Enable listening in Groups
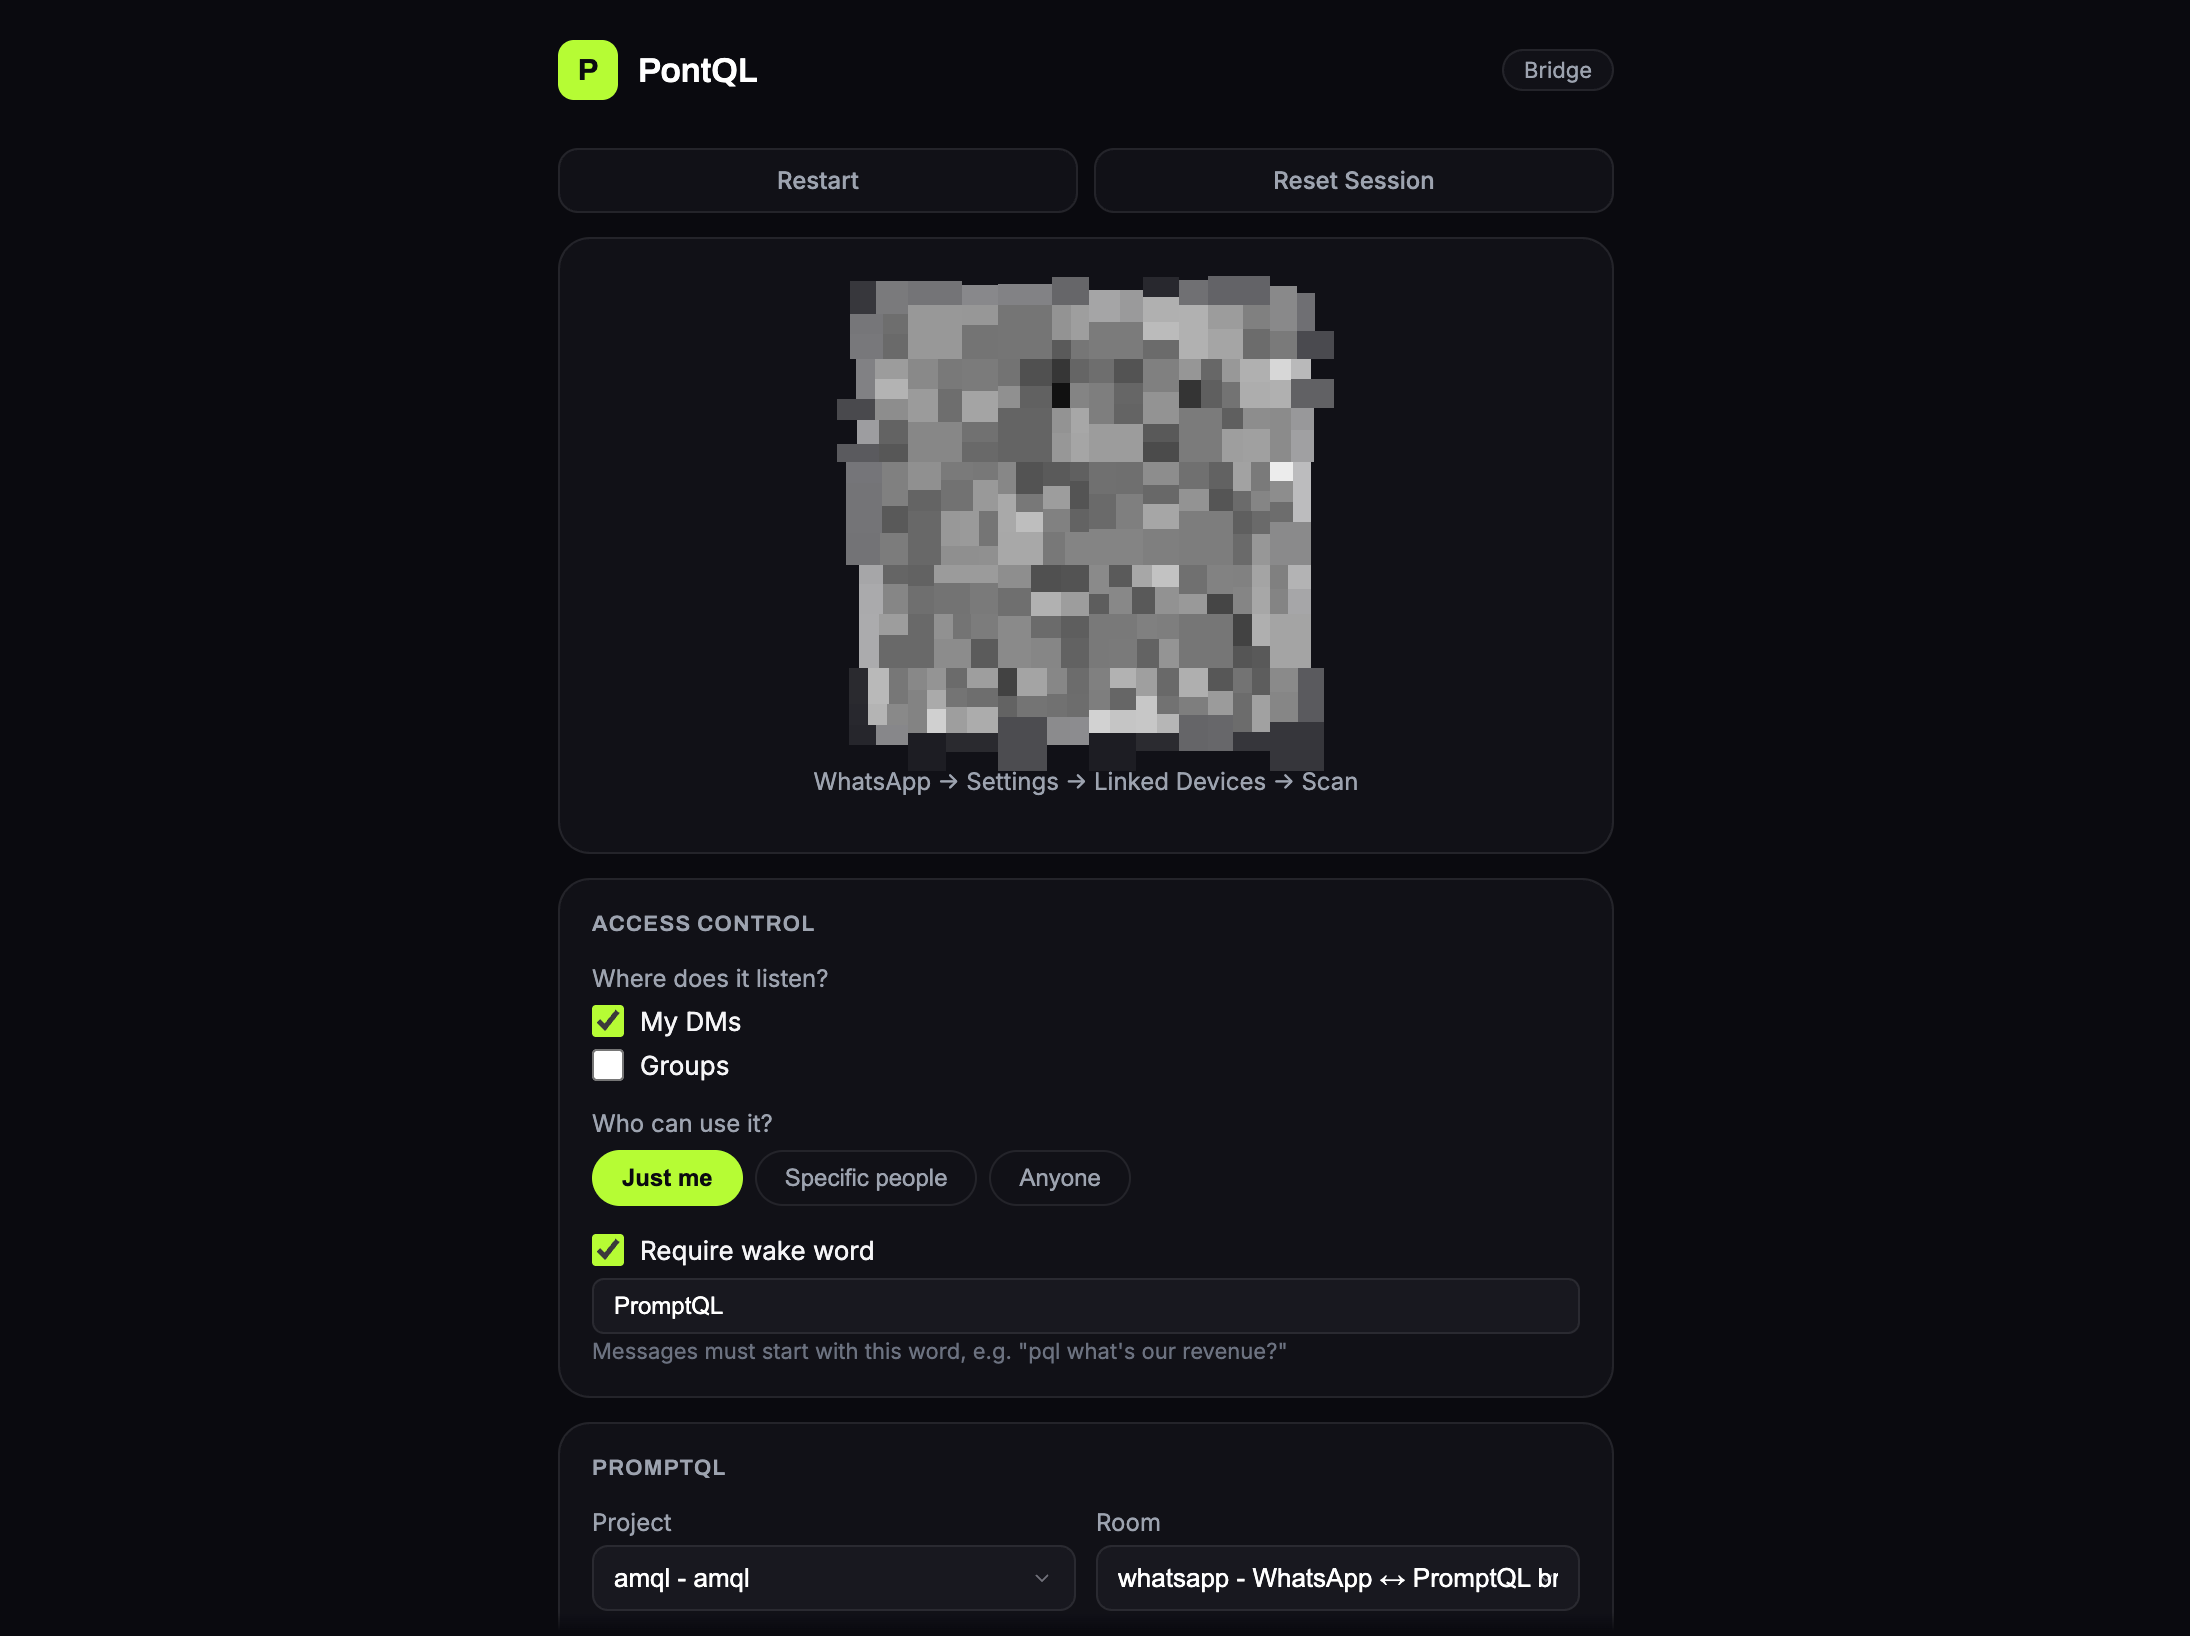The image size is (2190, 1636). (608, 1065)
